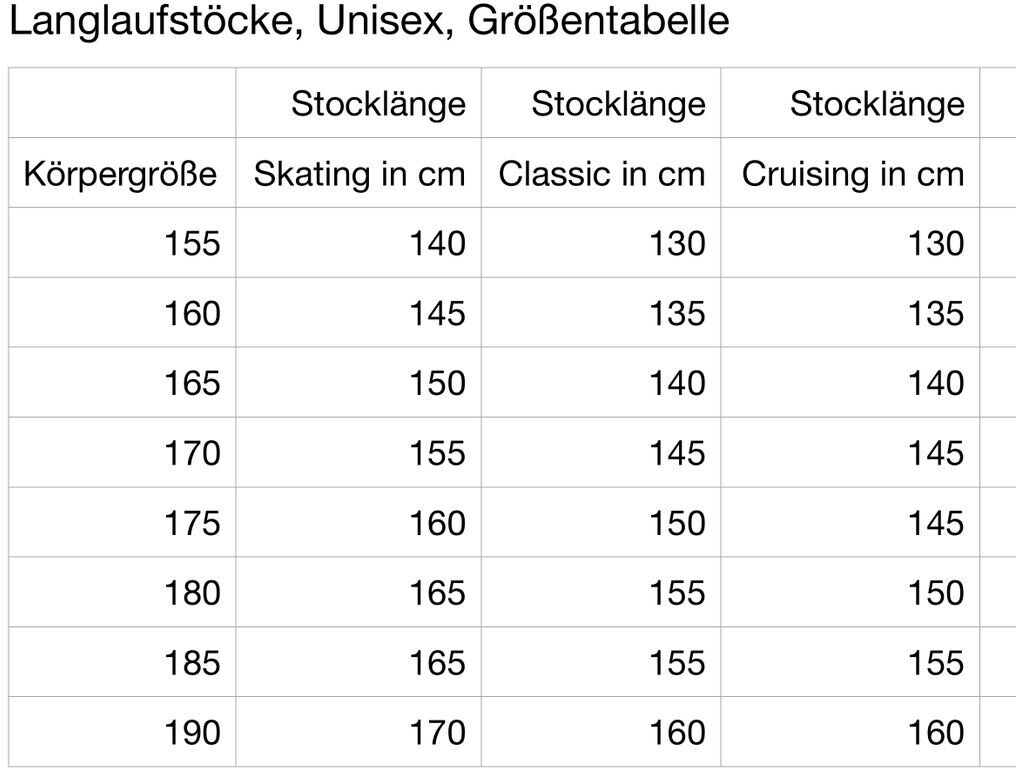Select the "Skating in cm" column header

pyautogui.click(x=360, y=174)
